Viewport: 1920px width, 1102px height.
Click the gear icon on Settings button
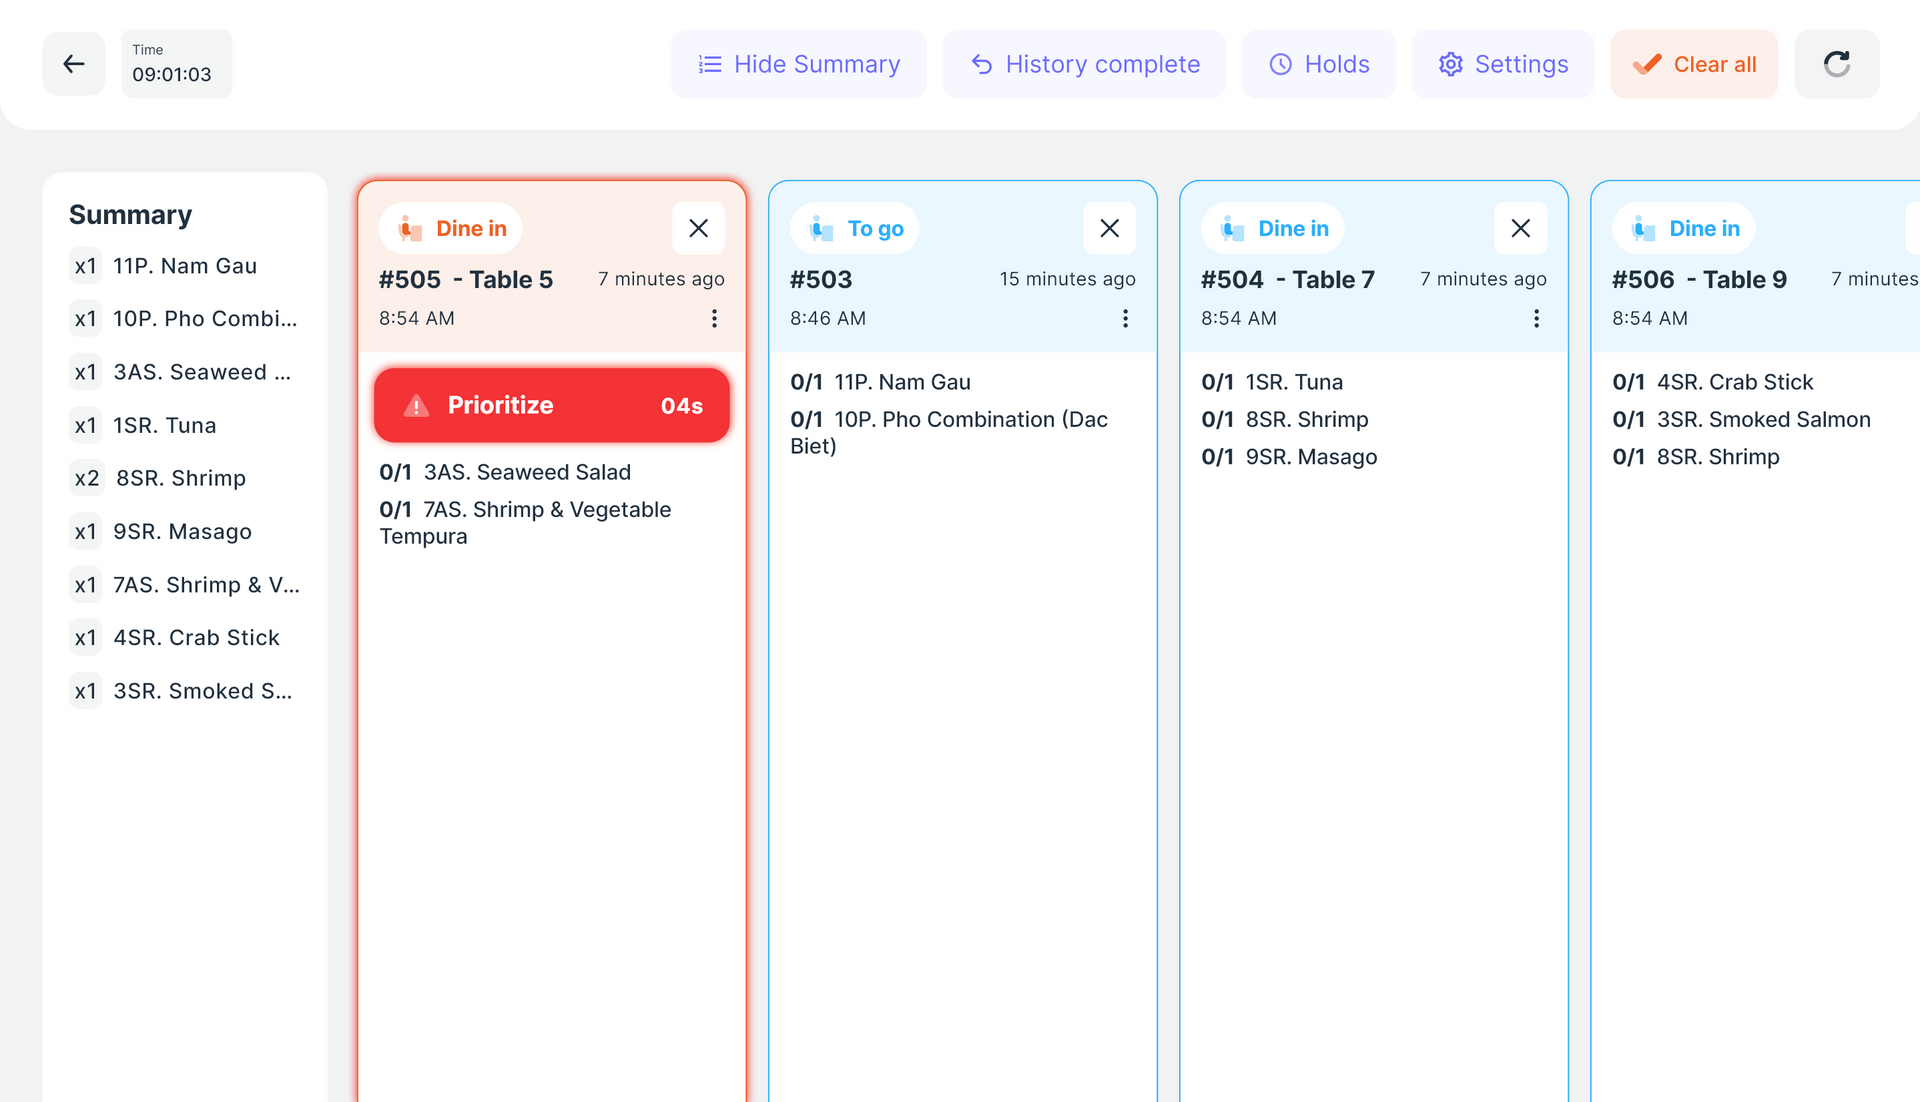(x=1449, y=63)
